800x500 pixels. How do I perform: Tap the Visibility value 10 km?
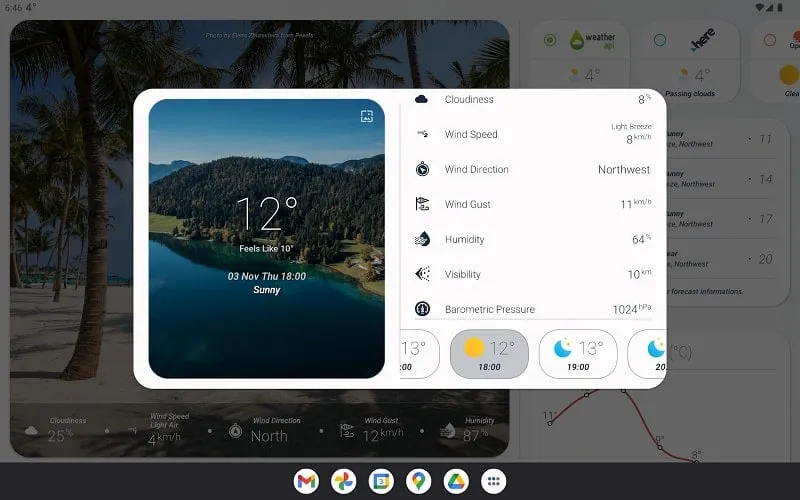click(x=639, y=274)
